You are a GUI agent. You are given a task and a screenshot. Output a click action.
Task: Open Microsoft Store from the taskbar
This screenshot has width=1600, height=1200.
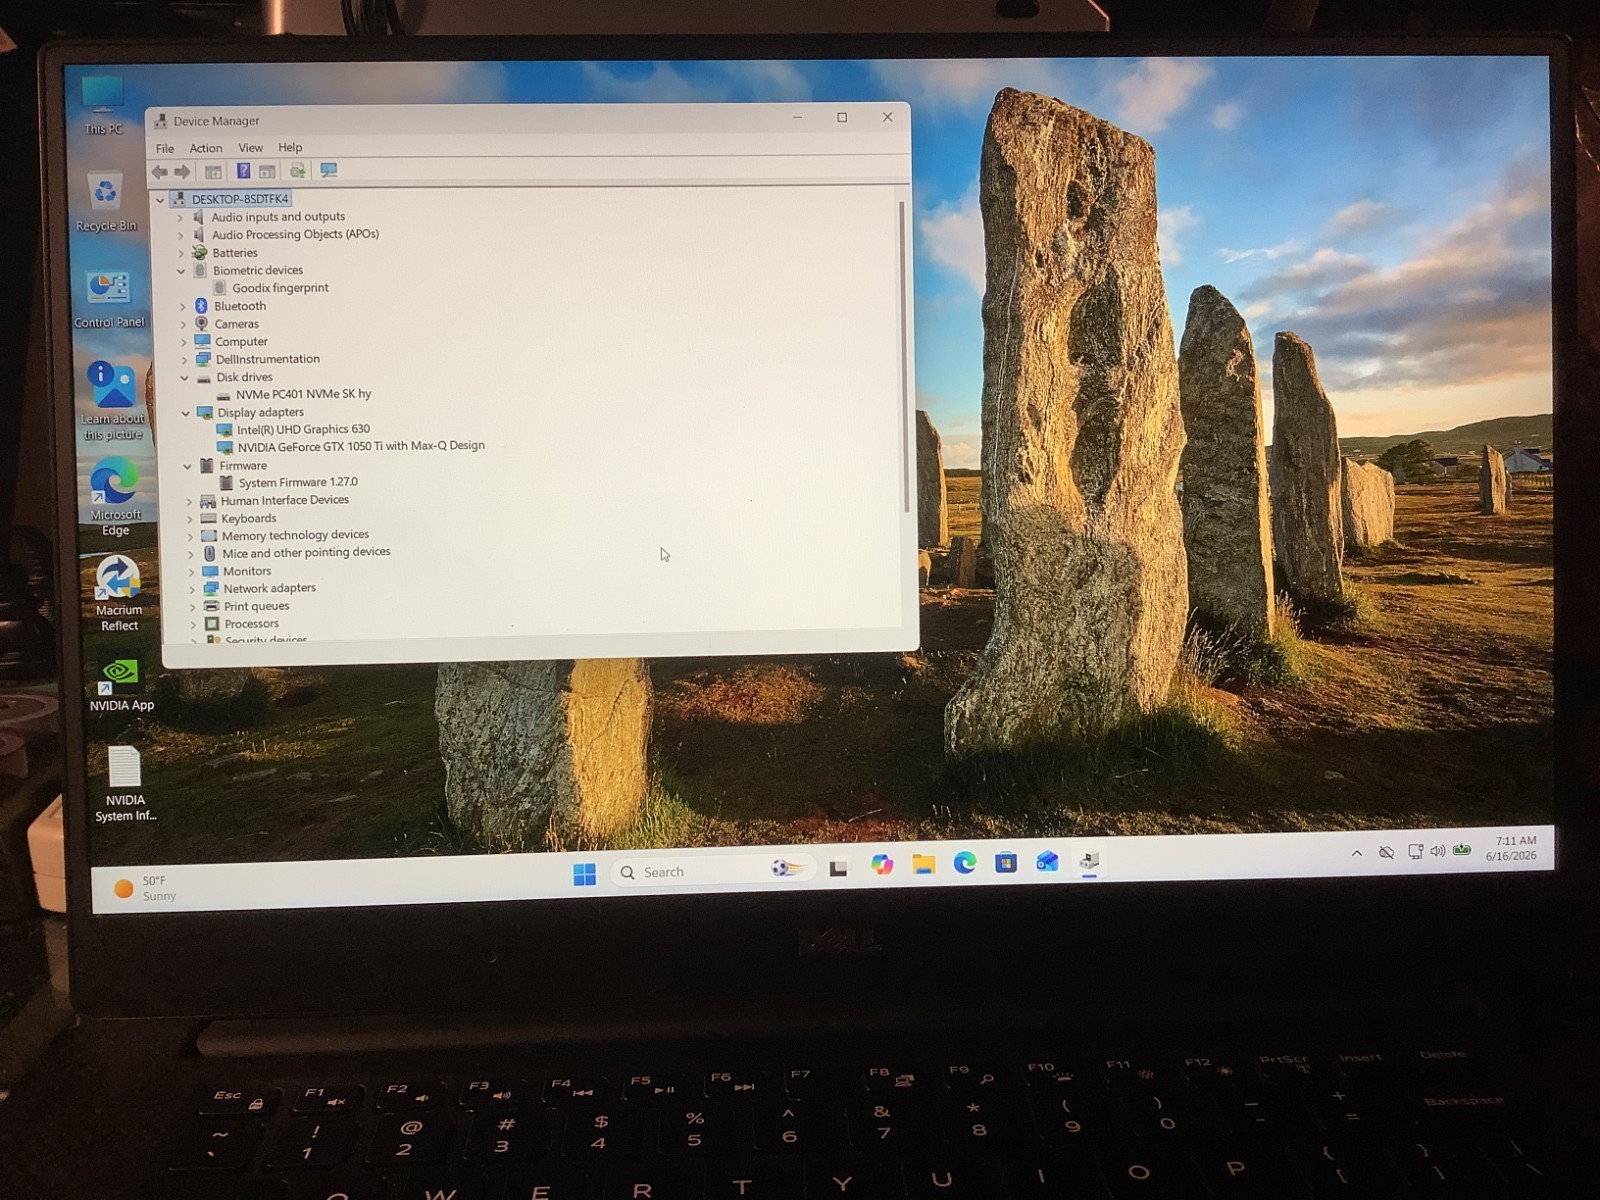point(1006,862)
